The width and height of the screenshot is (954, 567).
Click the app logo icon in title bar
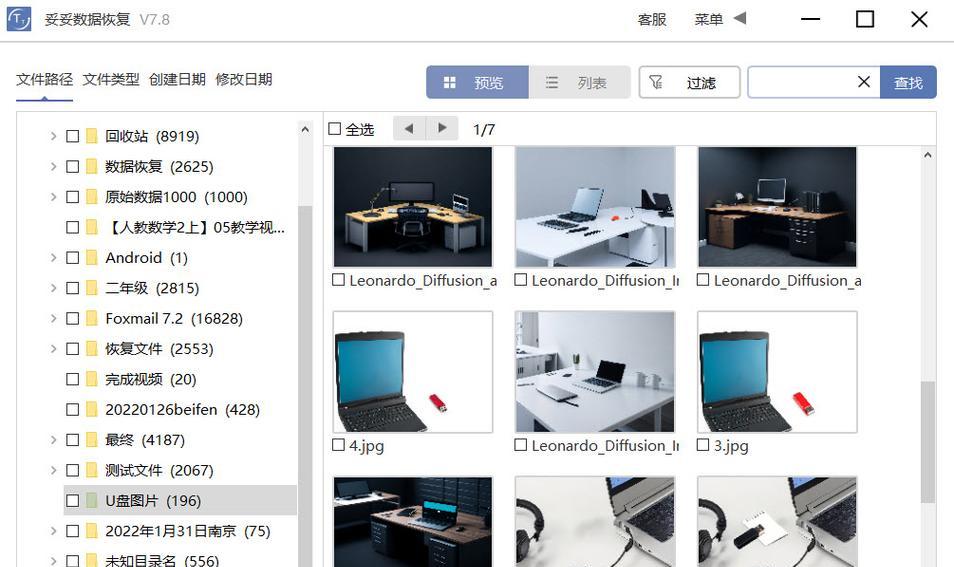19,19
